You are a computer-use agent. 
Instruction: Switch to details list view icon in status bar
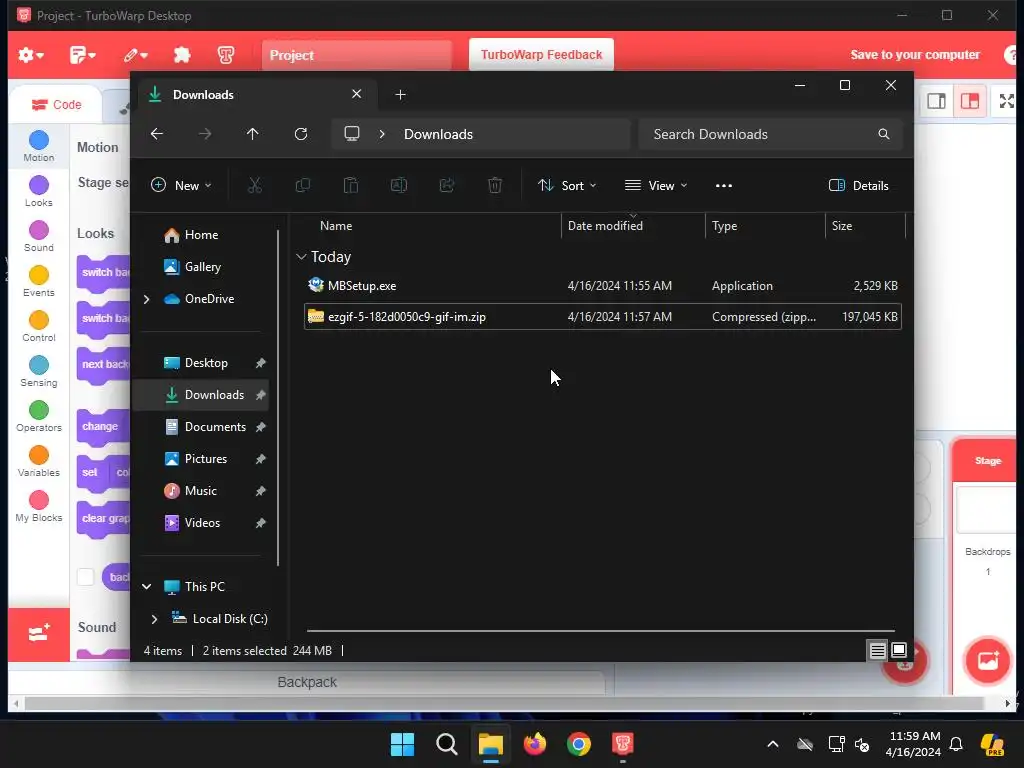pos(877,650)
